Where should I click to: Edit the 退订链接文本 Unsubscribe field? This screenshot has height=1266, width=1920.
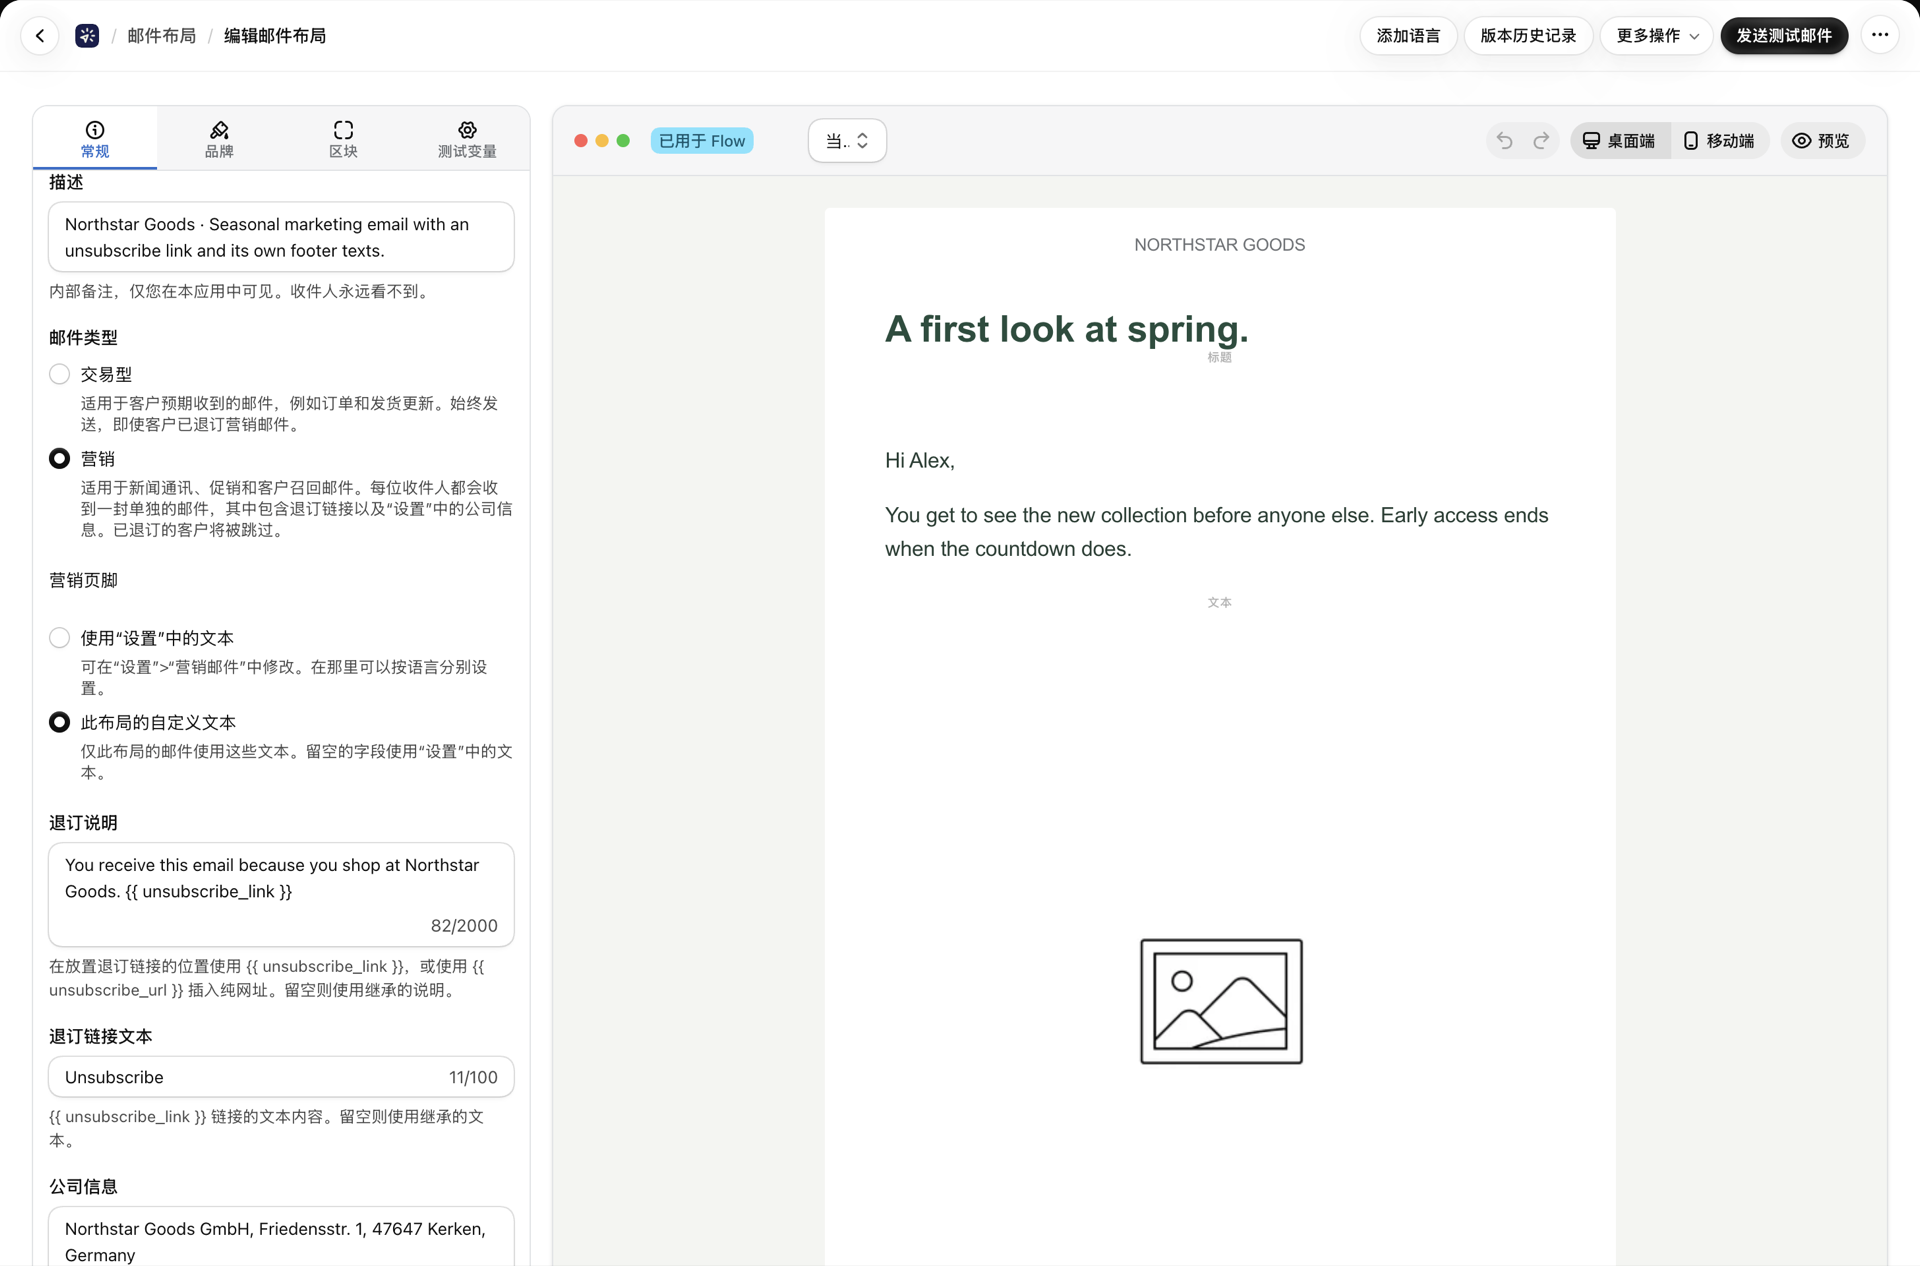click(x=281, y=1077)
